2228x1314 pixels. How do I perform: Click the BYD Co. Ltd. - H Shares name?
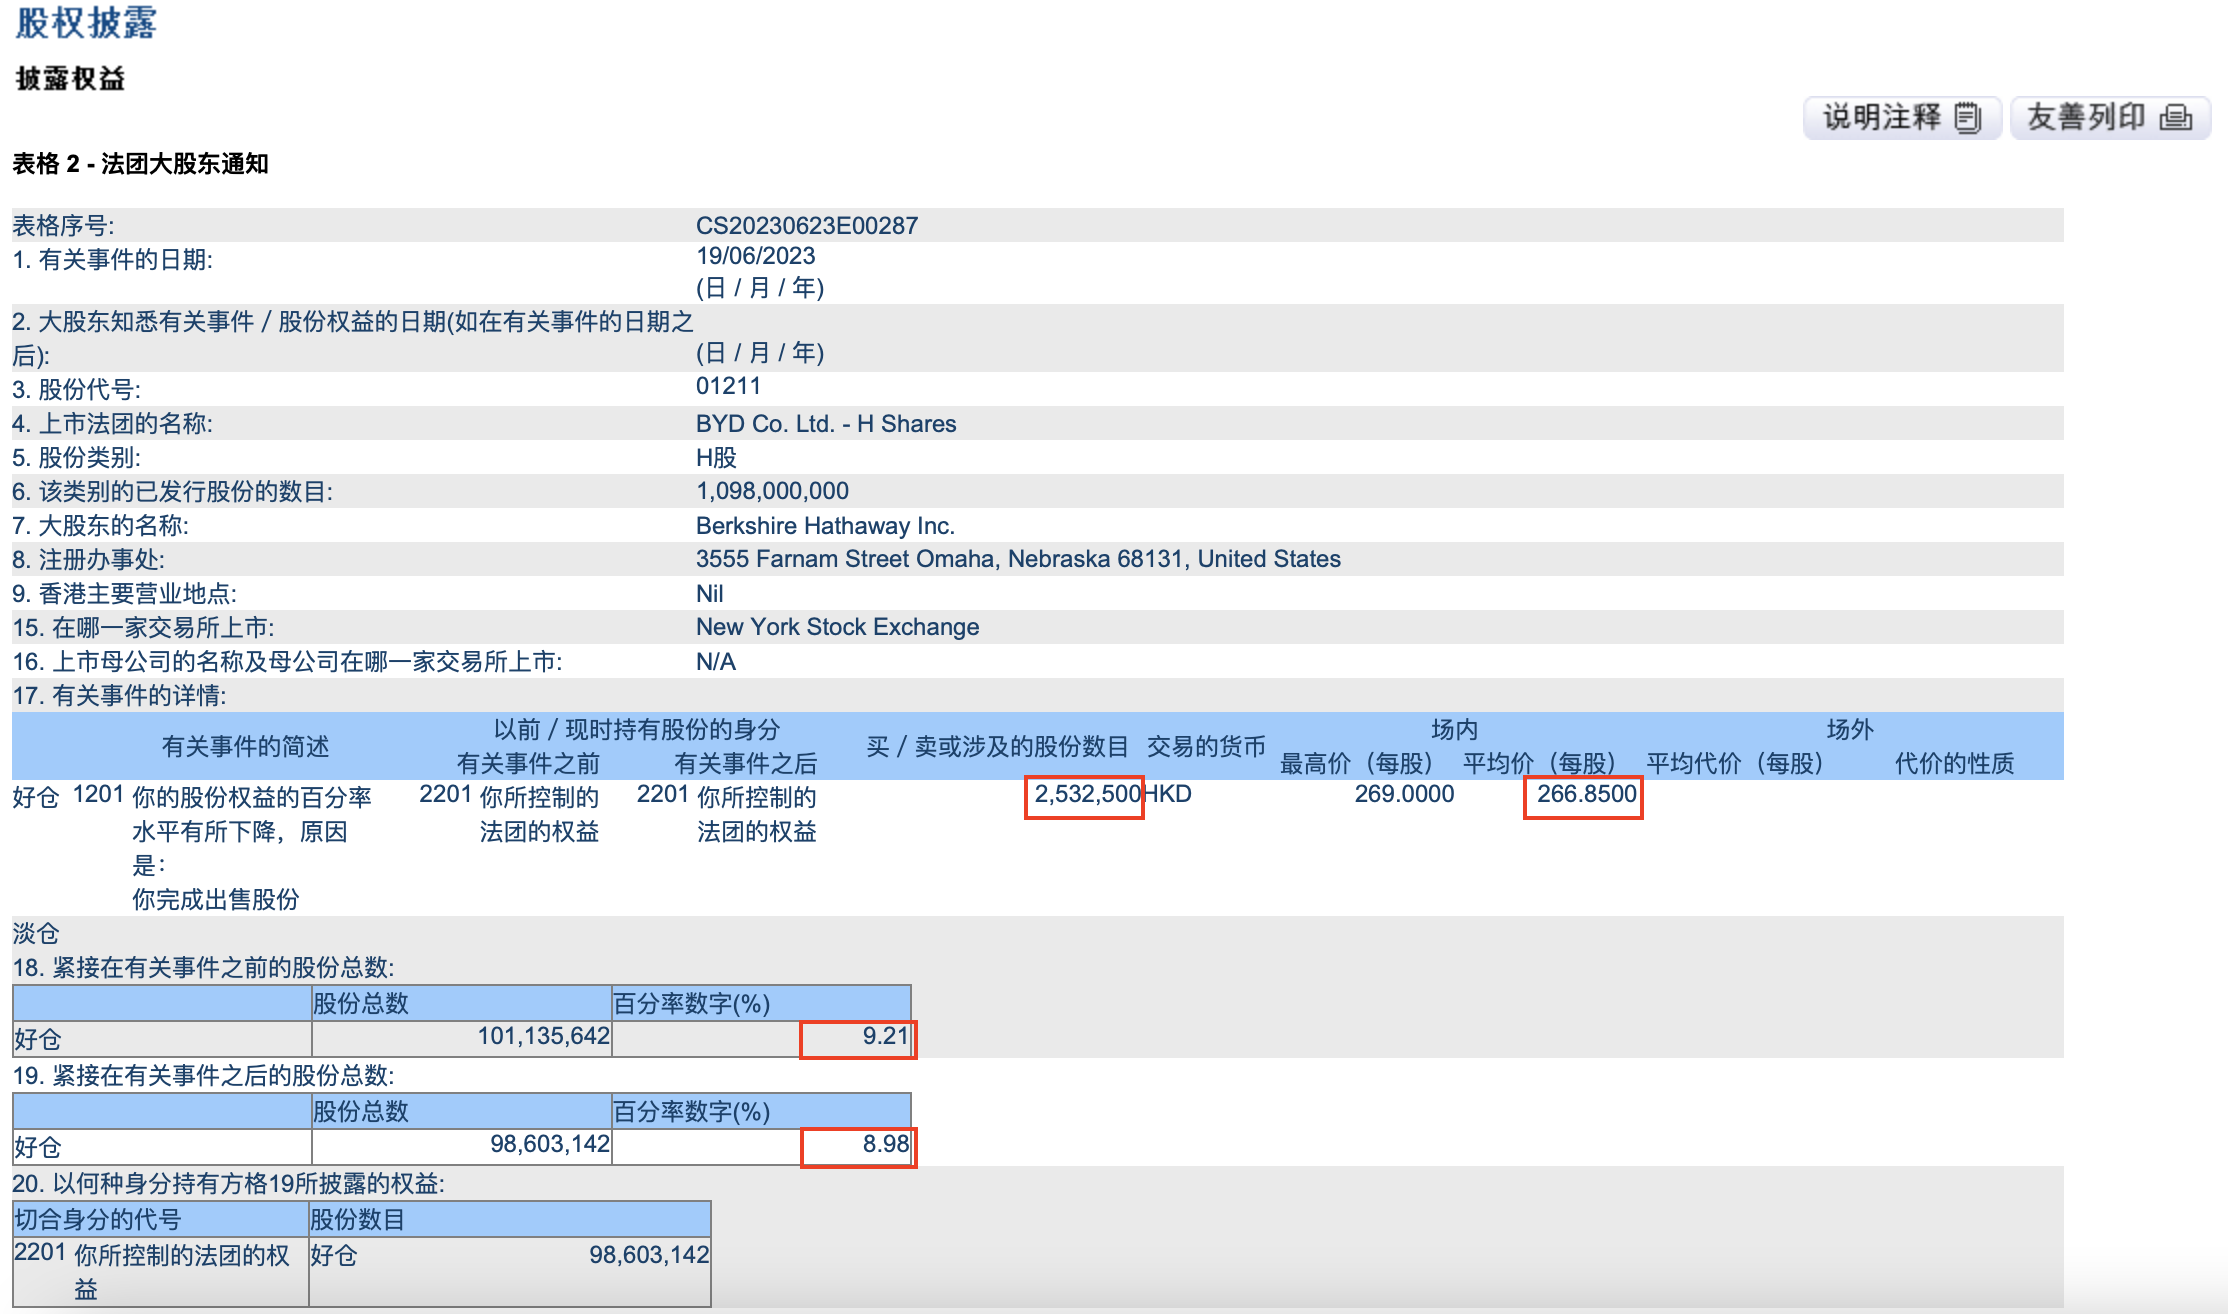point(825,424)
